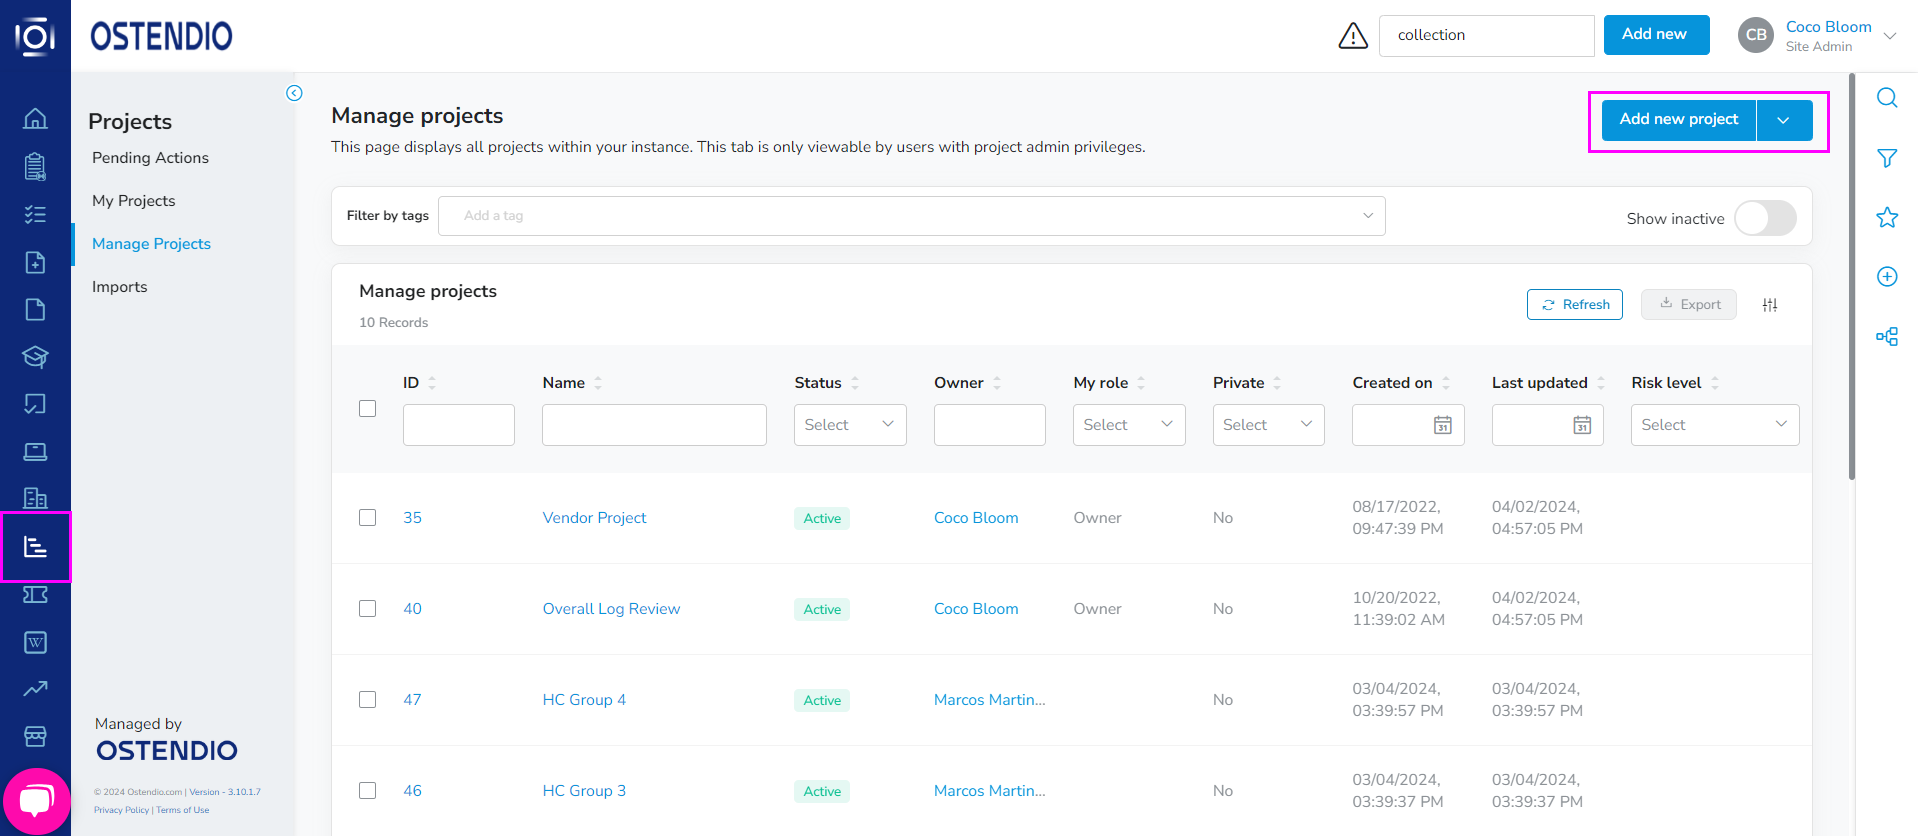Open the marketplace store icon
This screenshot has width=1918, height=836.
click(x=35, y=737)
